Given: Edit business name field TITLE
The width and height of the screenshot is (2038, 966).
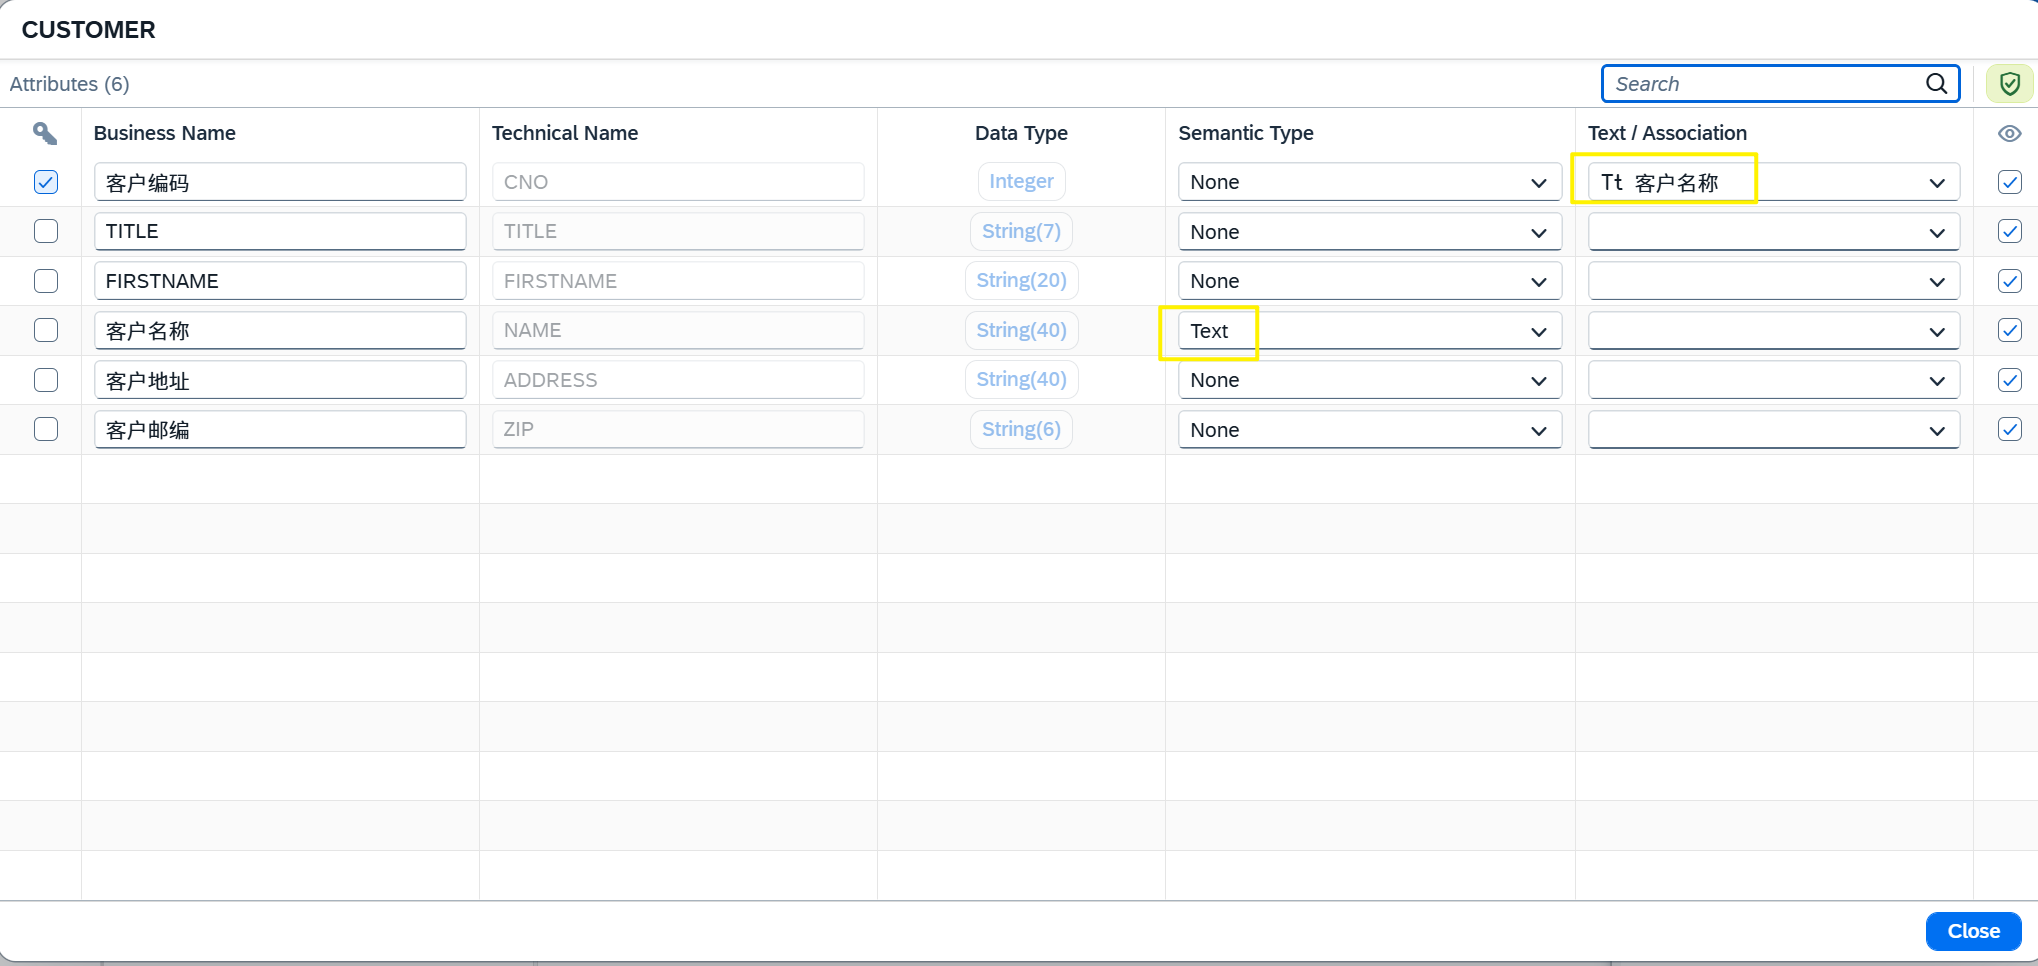Looking at the screenshot, I should 280,231.
